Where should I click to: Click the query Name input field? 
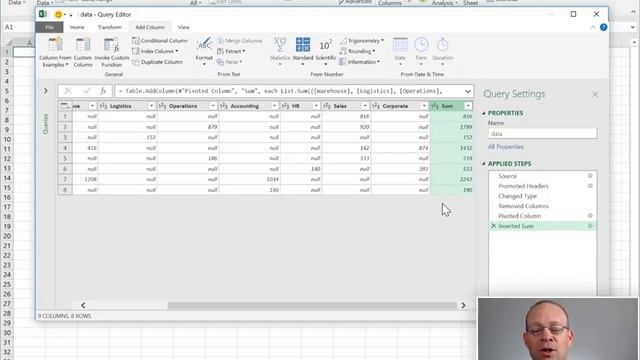542,133
